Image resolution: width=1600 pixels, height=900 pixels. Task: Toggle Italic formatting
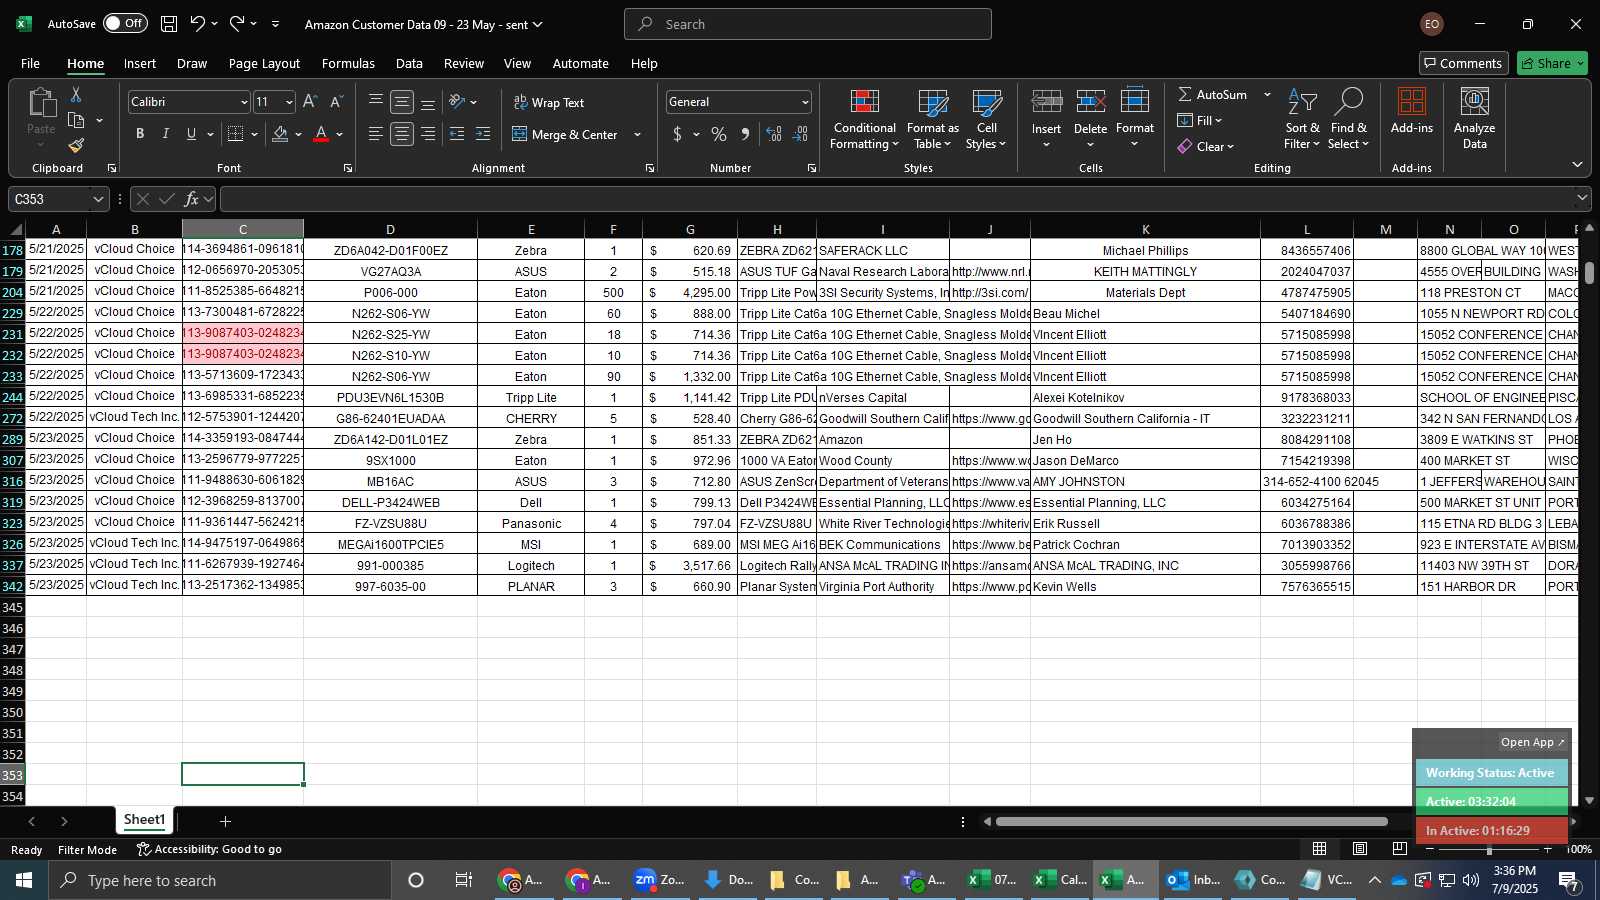pyautogui.click(x=166, y=134)
